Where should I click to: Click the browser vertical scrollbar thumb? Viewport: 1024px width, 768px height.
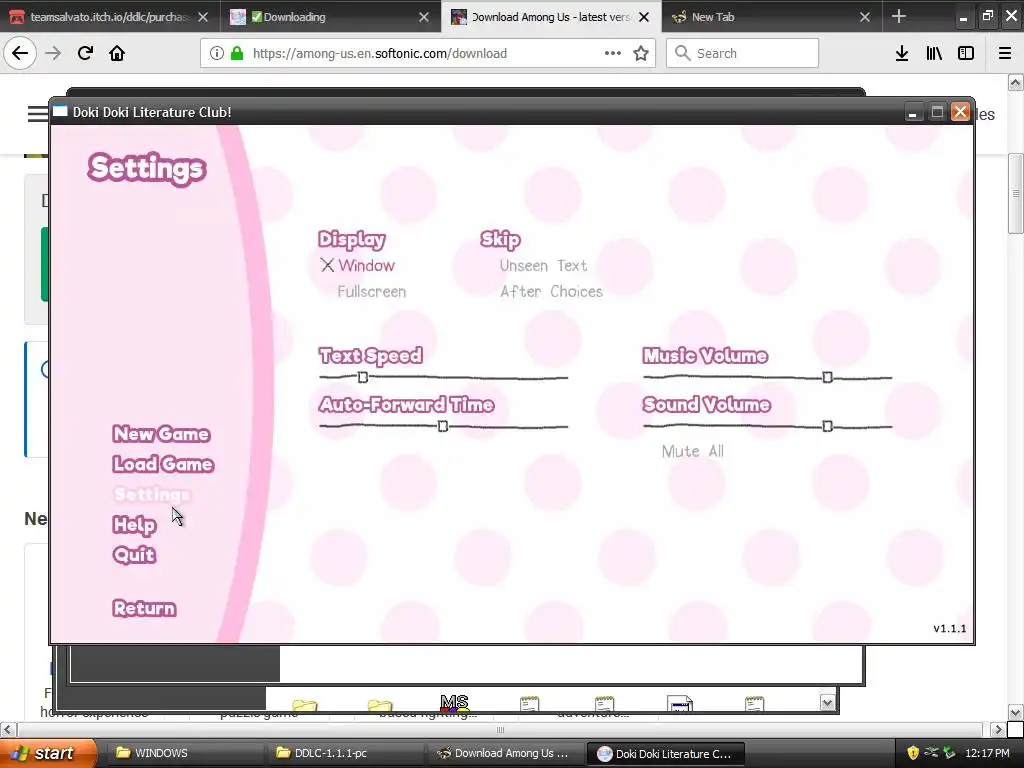[1015, 193]
